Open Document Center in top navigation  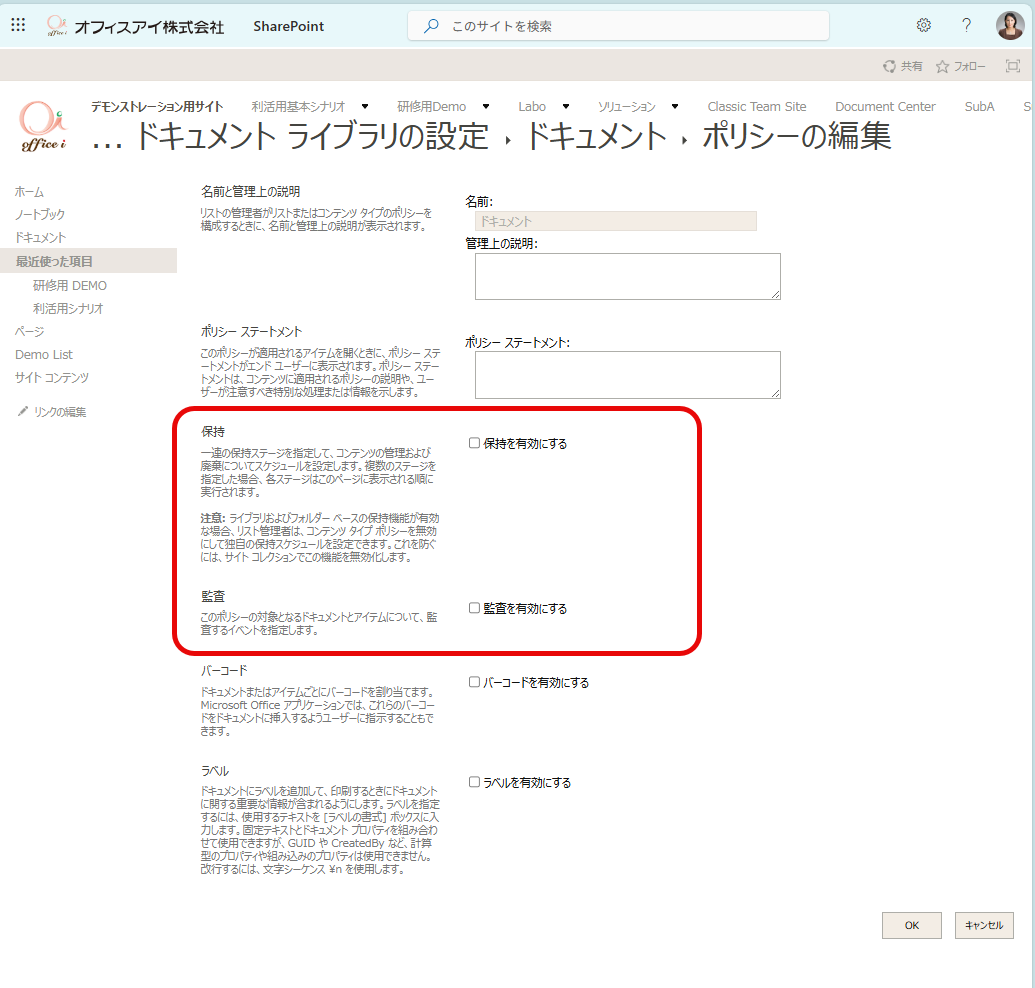pos(885,107)
